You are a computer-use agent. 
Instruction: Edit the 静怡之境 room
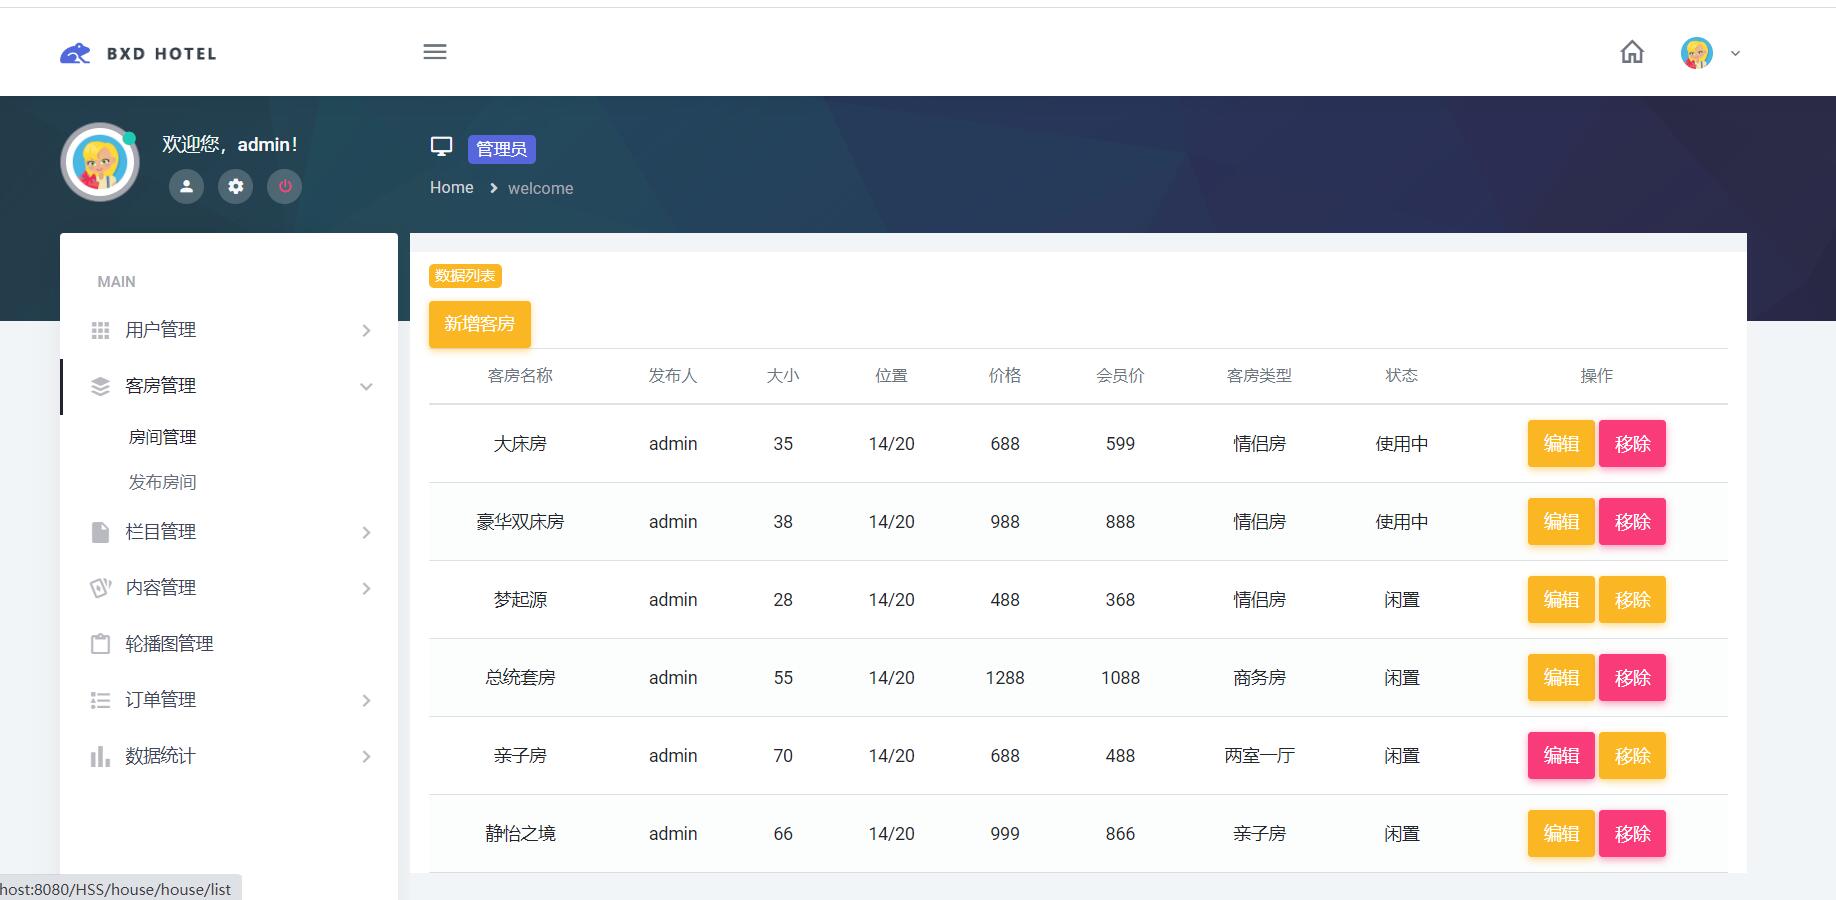(x=1561, y=834)
